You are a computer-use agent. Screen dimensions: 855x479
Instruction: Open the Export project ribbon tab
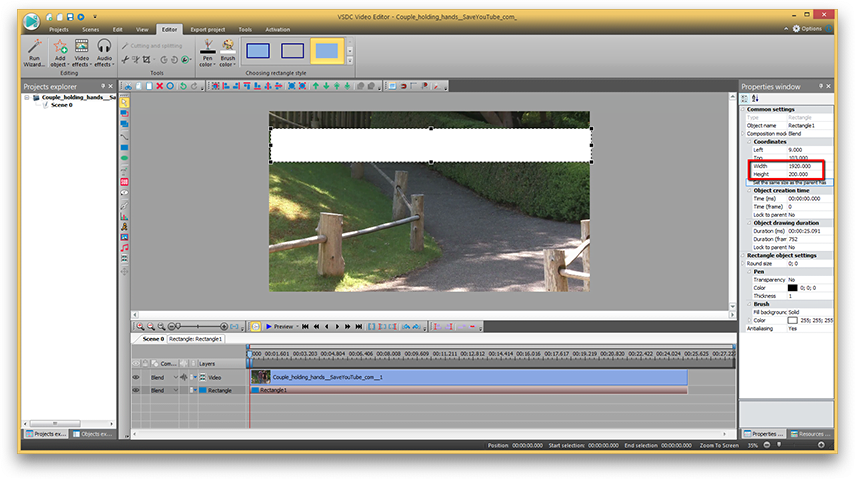[x=208, y=29]
